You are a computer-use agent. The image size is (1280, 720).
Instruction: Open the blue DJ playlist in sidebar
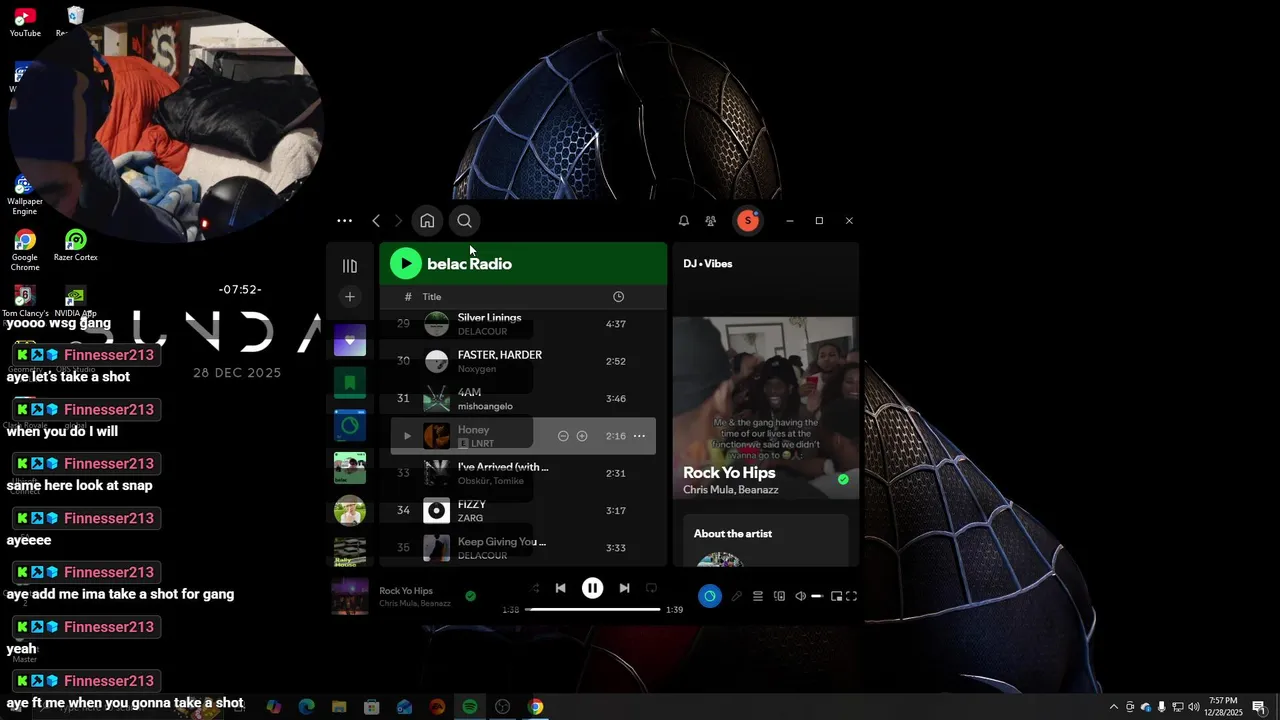click(350, 425)
